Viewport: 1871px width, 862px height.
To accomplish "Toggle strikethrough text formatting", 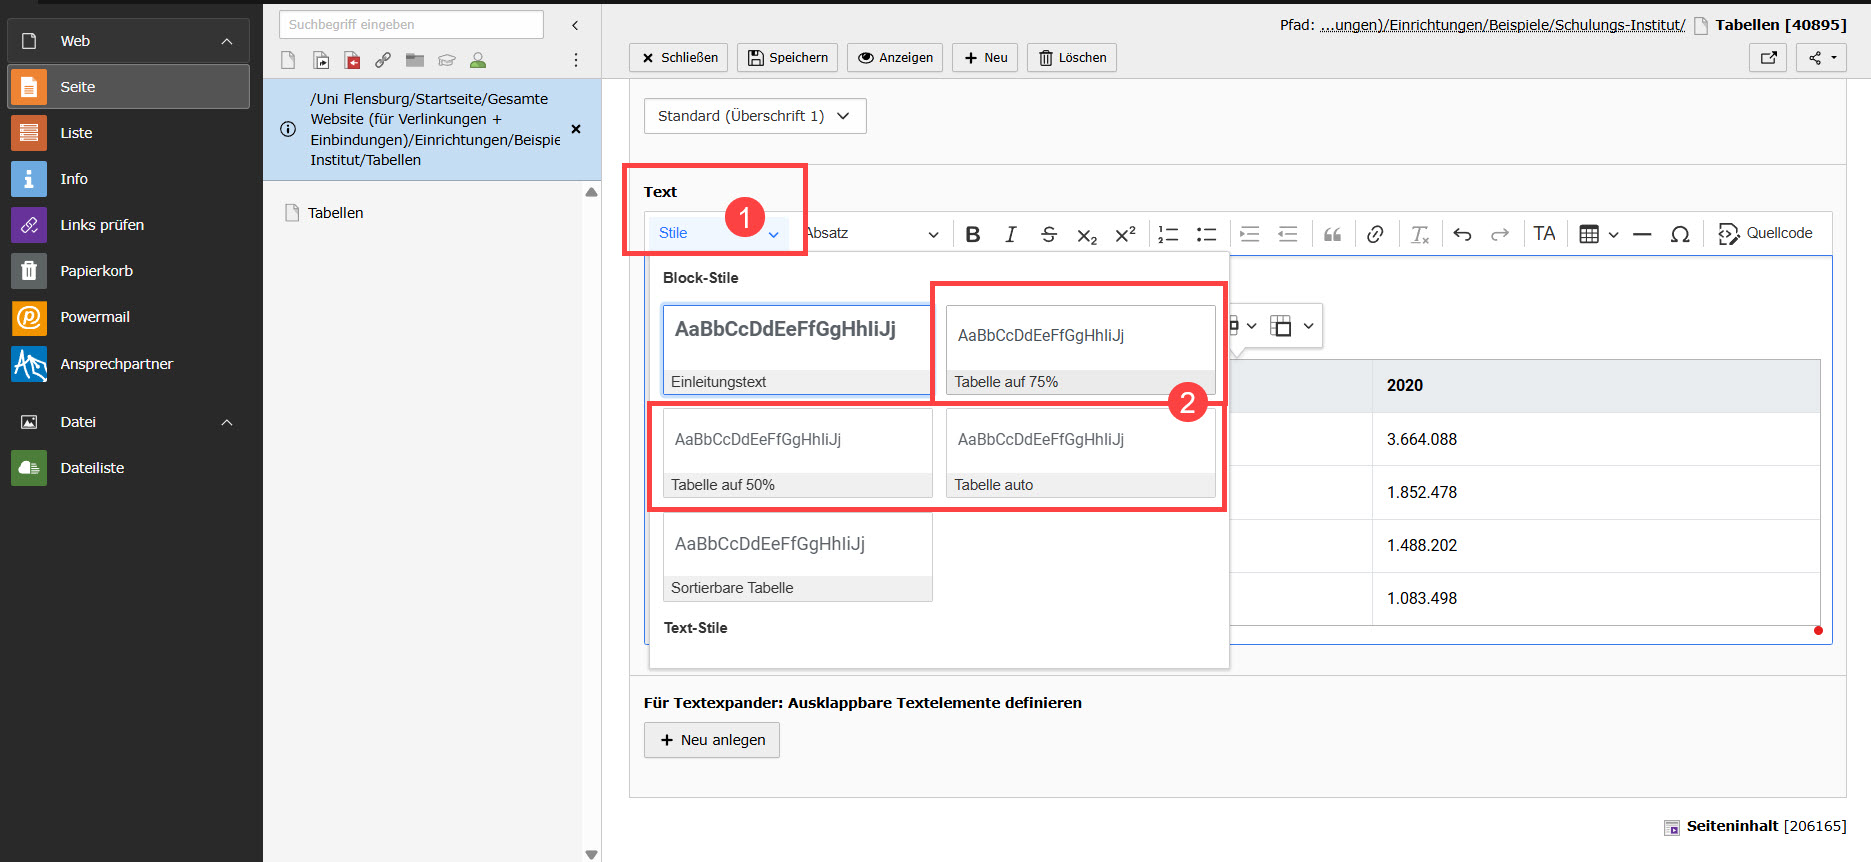I will click(1048, 234).
